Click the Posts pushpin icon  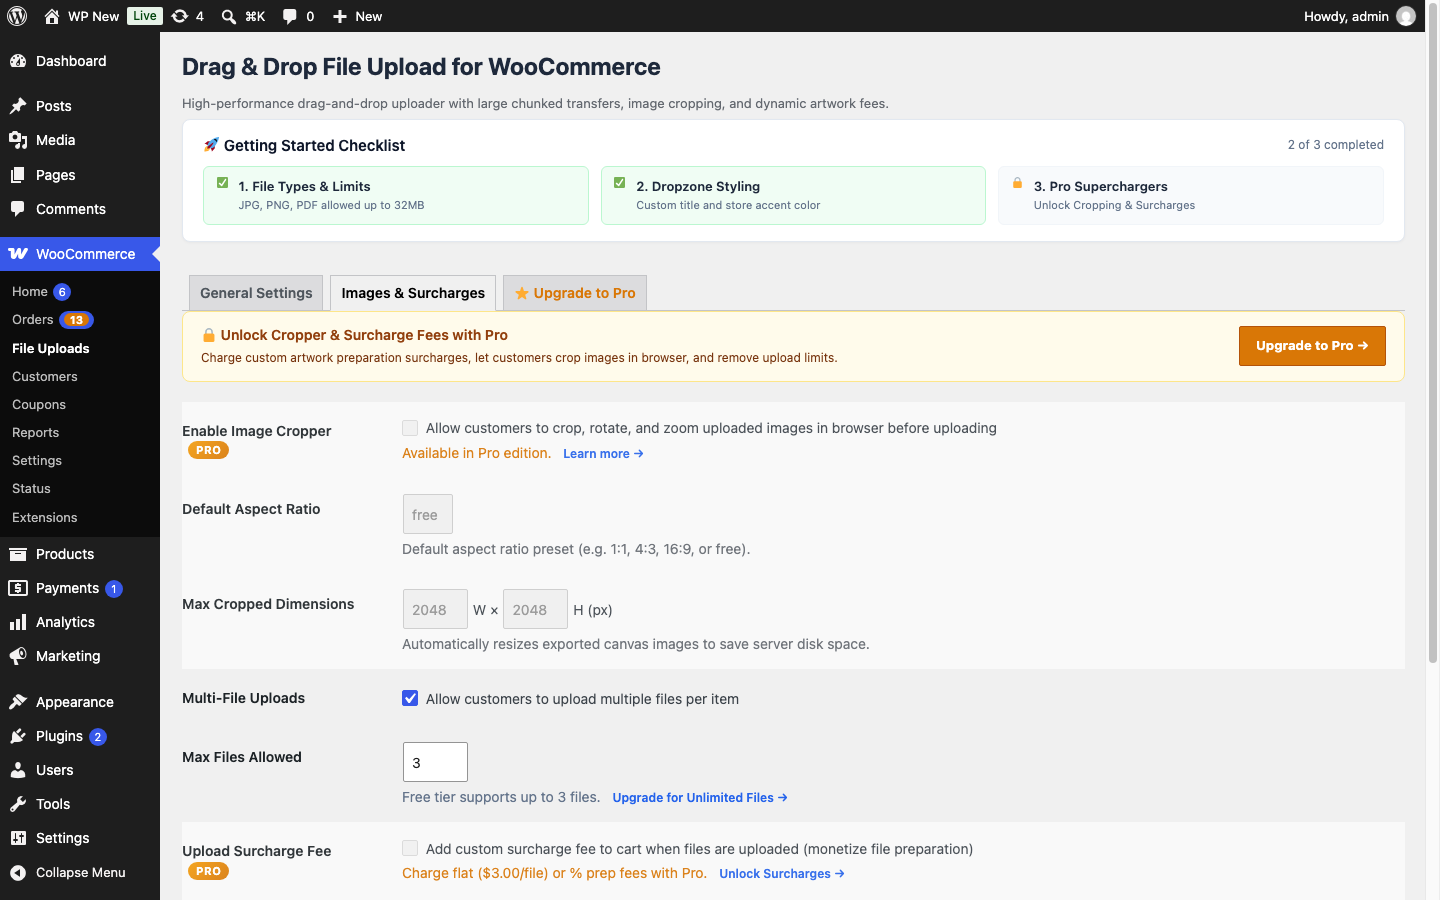coord(18,106)
